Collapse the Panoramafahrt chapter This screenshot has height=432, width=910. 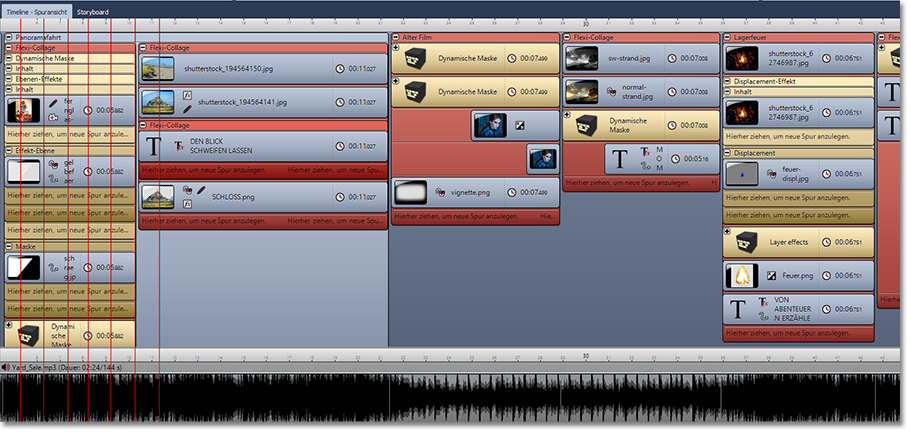[x=8, y=37]
